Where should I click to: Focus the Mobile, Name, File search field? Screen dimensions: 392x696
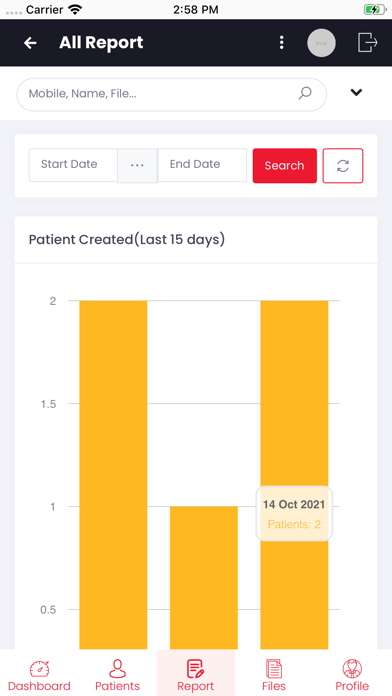(x=171, y=95)
